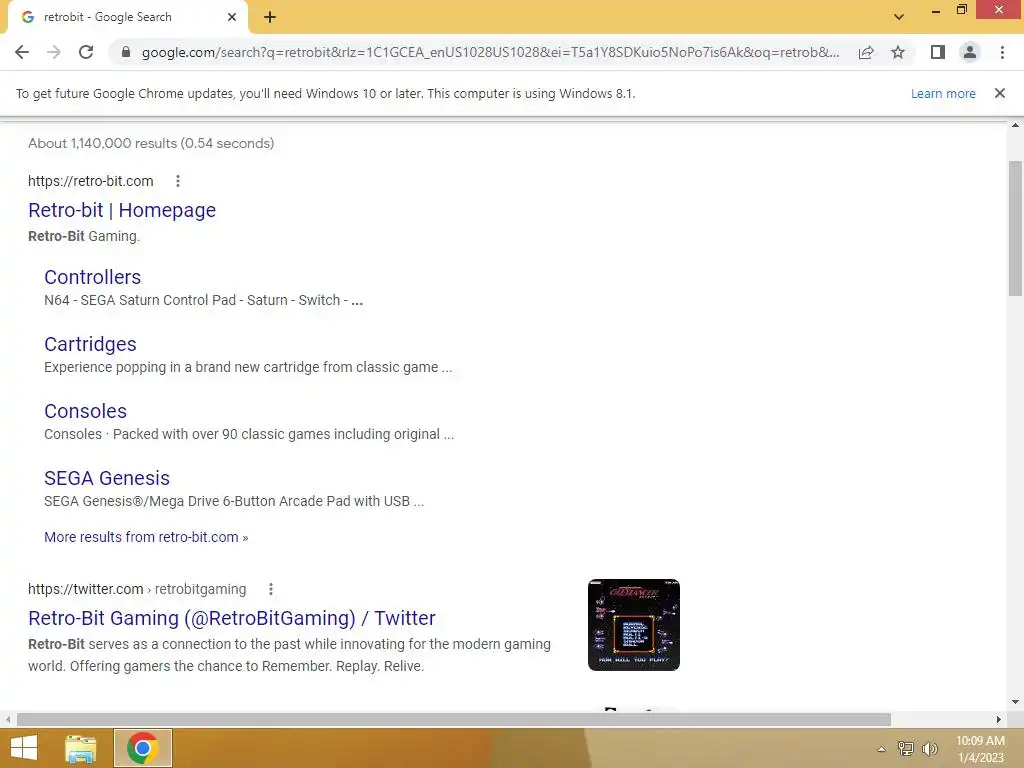Screen dimensions: 1024x768
Task: Open the SEGA Genesis sitelink
Action: 107,478
